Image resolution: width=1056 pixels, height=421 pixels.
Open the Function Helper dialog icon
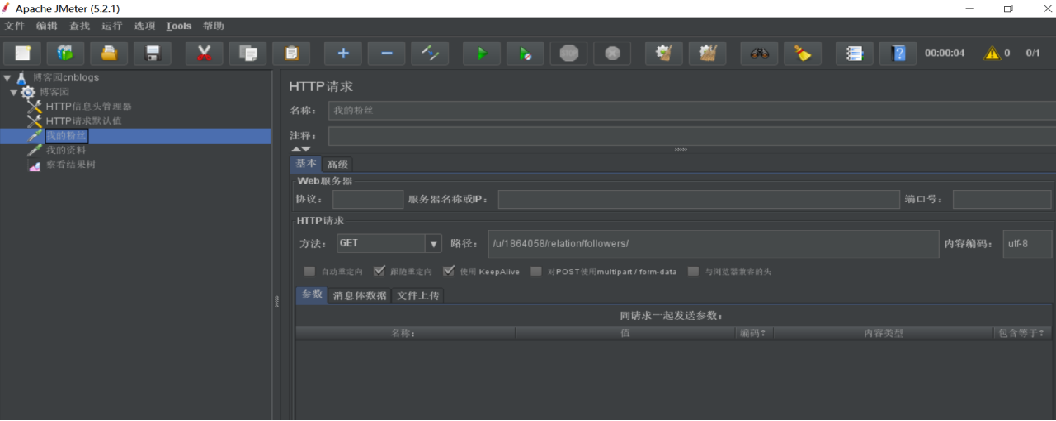click(855, 53)
